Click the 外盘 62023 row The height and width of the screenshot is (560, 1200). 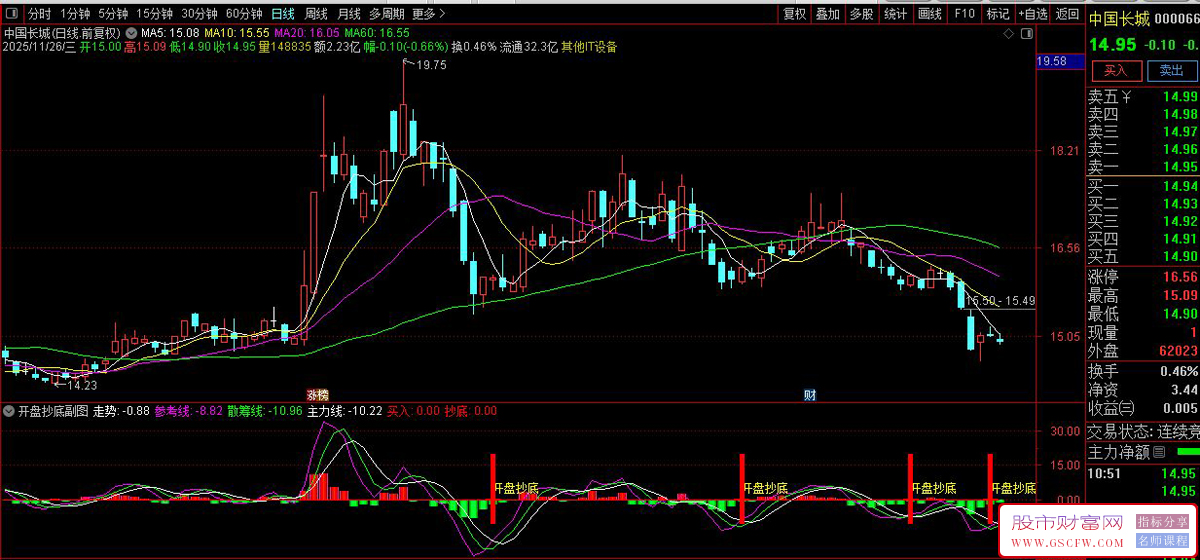1143,351
